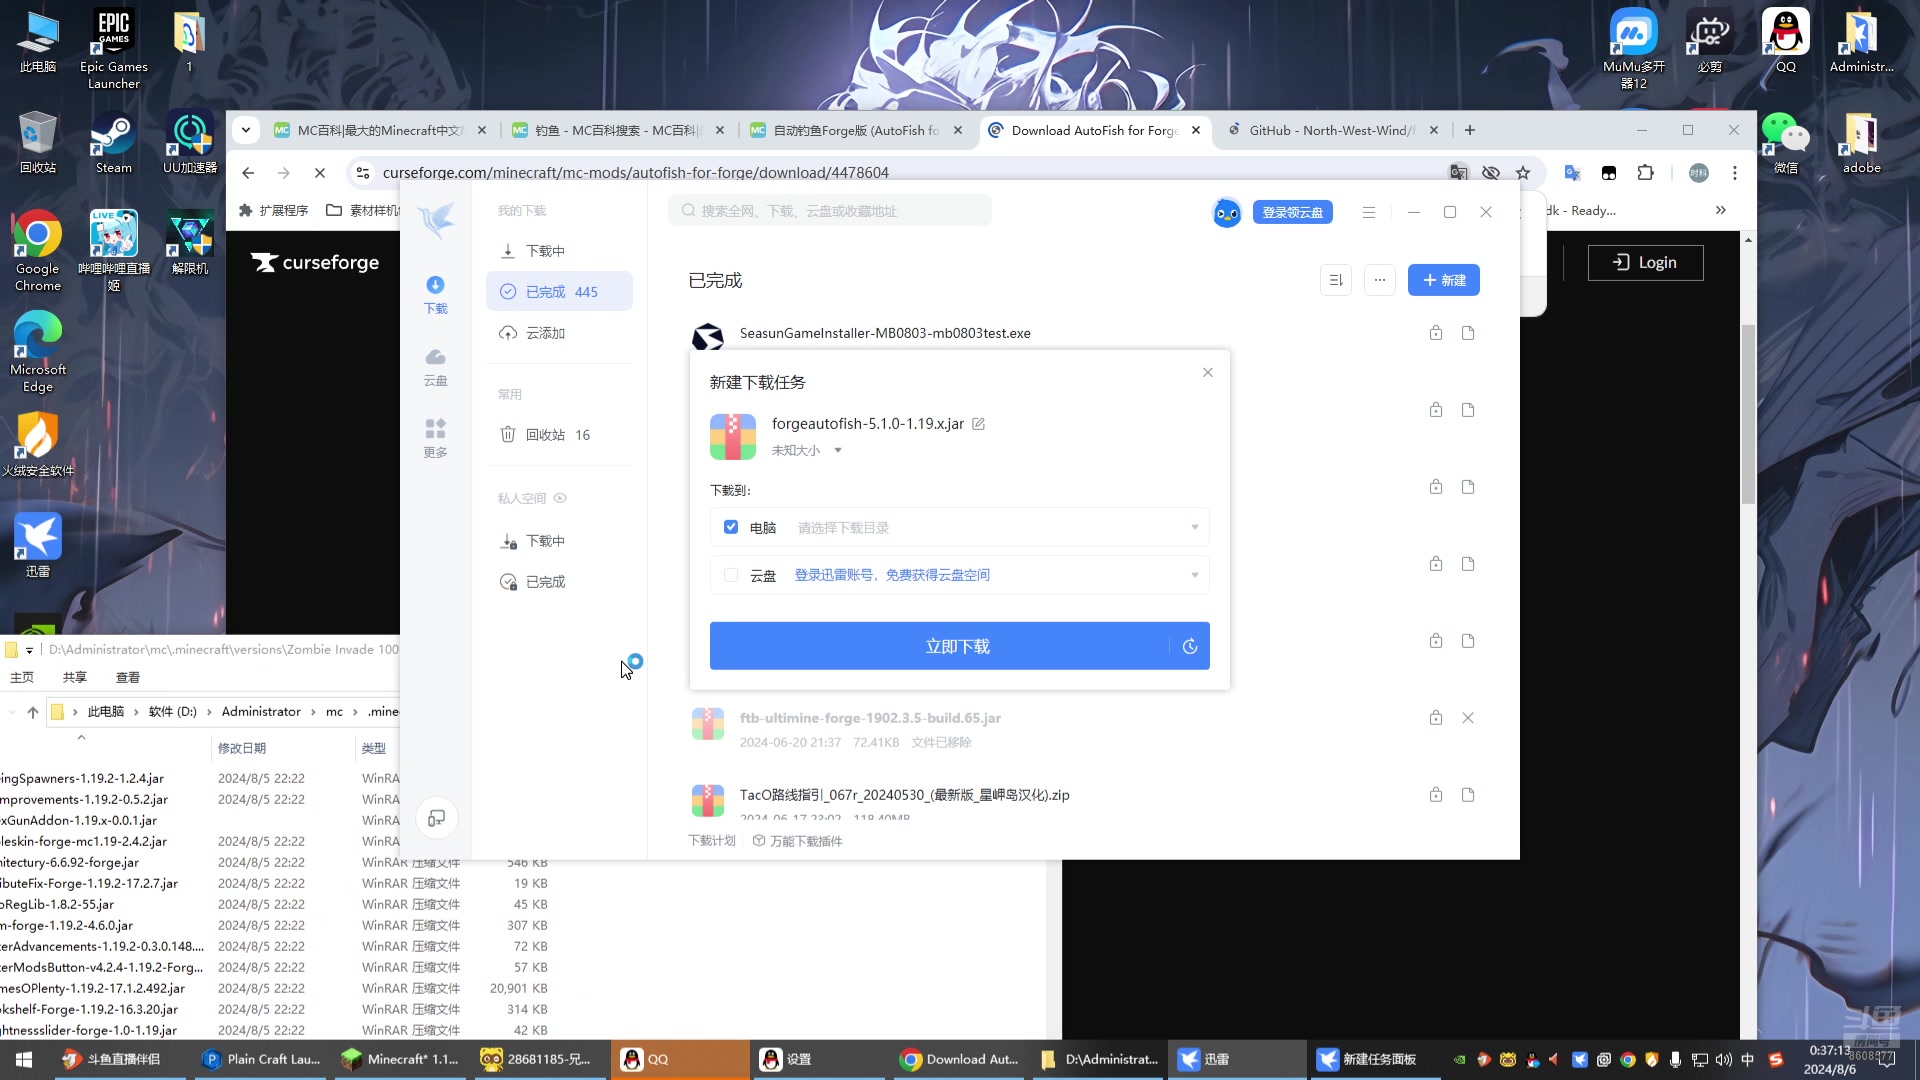Image resolution: width=1920 pixels, height=1080 pixels.
Task: Open sort list icon beside 新建
Action: coord(1336,280)
